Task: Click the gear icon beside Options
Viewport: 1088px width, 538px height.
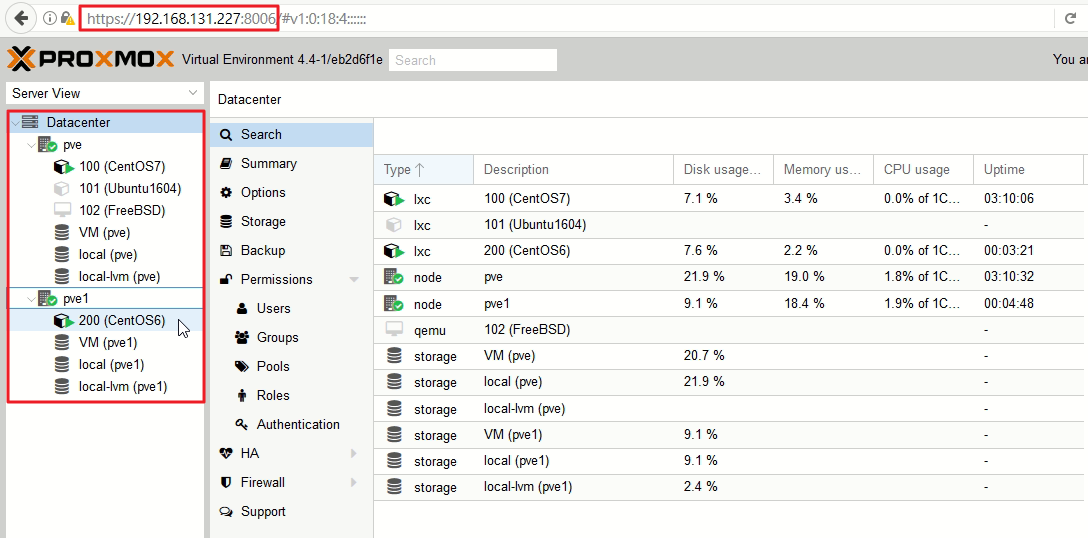Action: 226,192
